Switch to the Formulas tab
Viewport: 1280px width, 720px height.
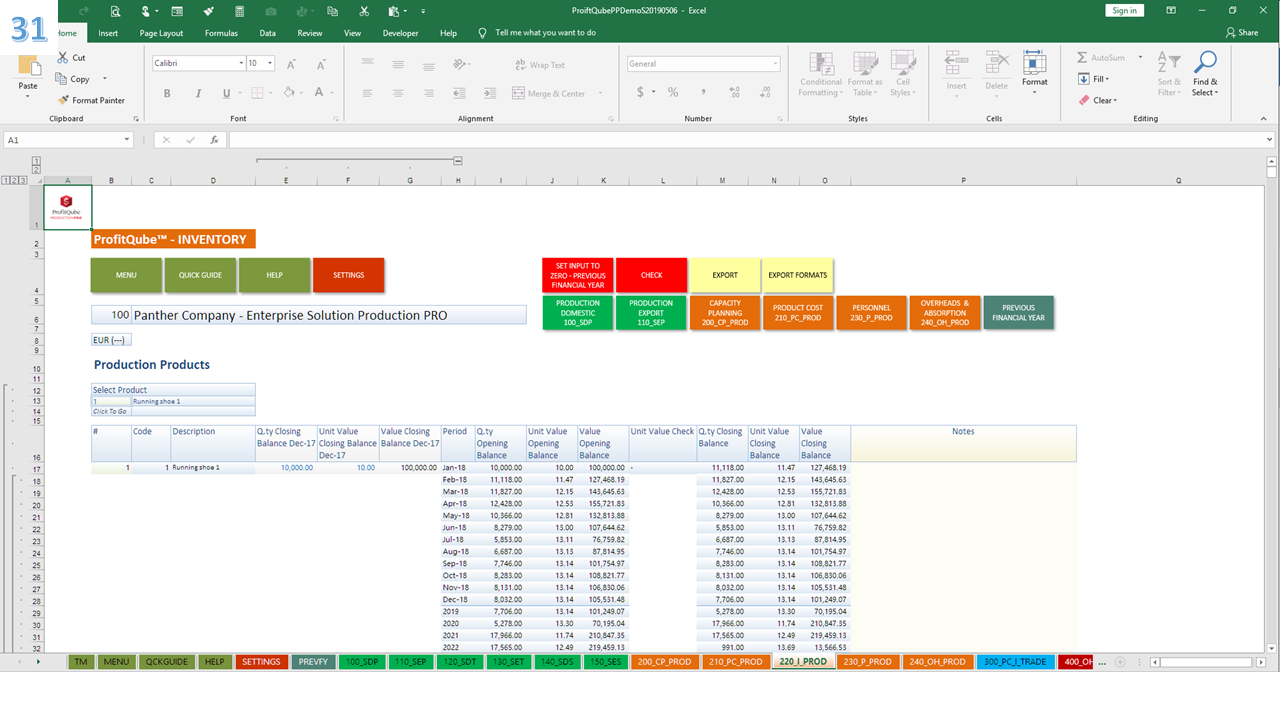pyautogui.click(x=221, y=33)
